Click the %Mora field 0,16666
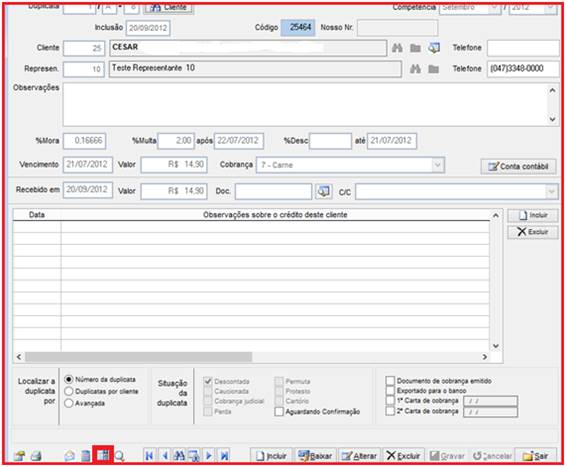The width and height of the screenshot is (566, 467). (84, 141)
